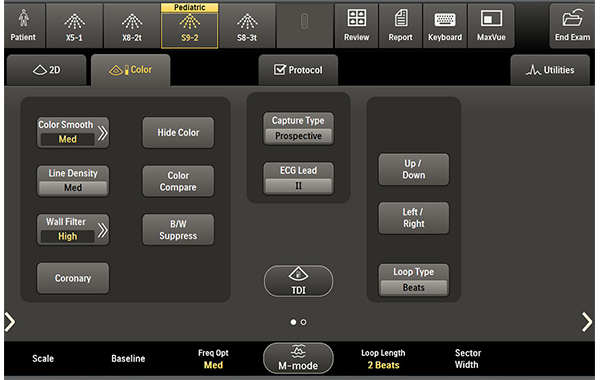Switch to the 2D tab
This screenshot has height=380, width=600.
pyautogui.click(x=47, y=70)
